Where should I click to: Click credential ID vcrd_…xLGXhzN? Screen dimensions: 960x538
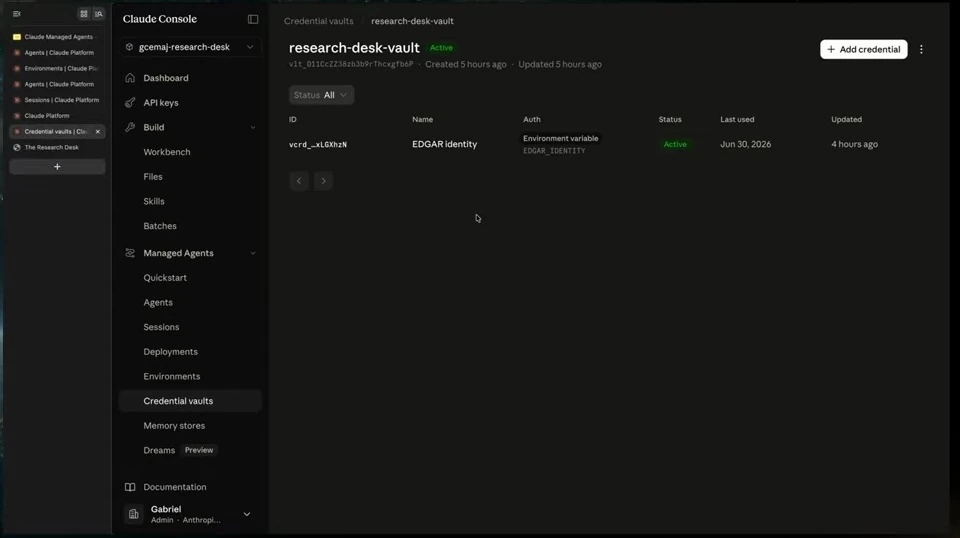[x=318, y=144]
